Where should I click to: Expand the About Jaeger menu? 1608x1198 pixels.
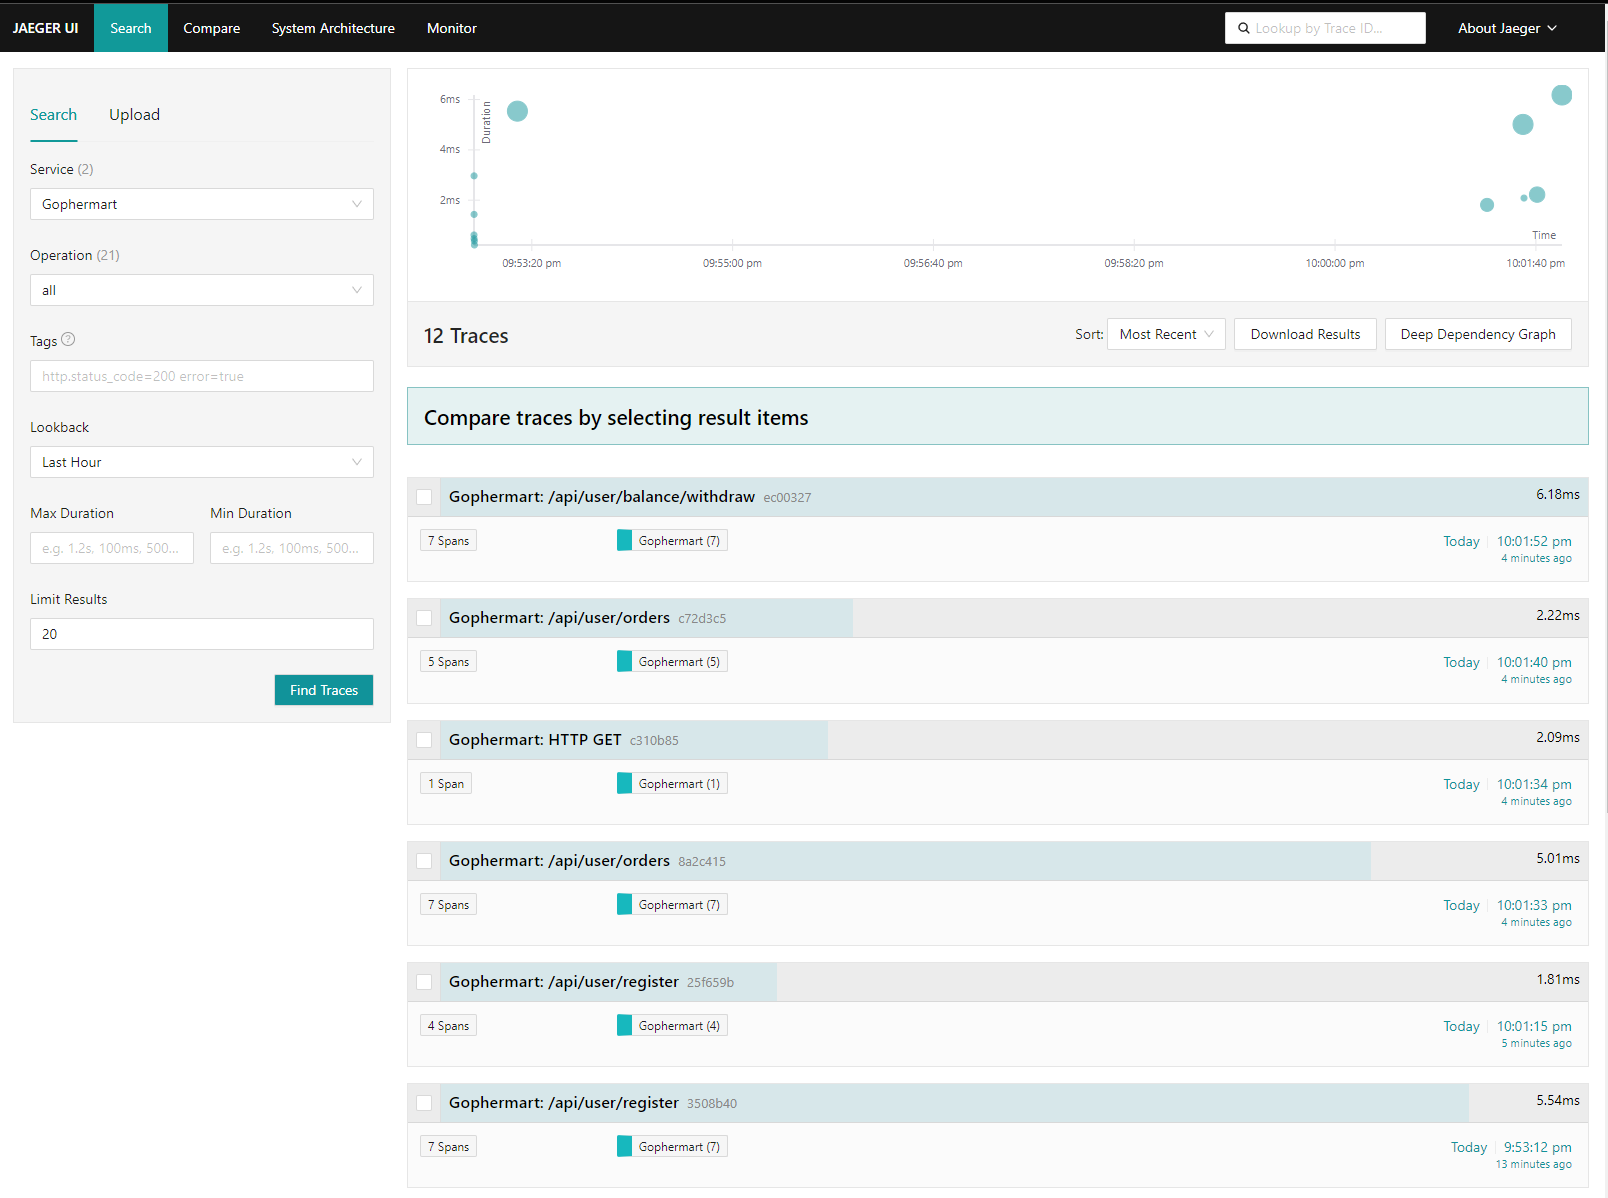tap(1507, 28)
